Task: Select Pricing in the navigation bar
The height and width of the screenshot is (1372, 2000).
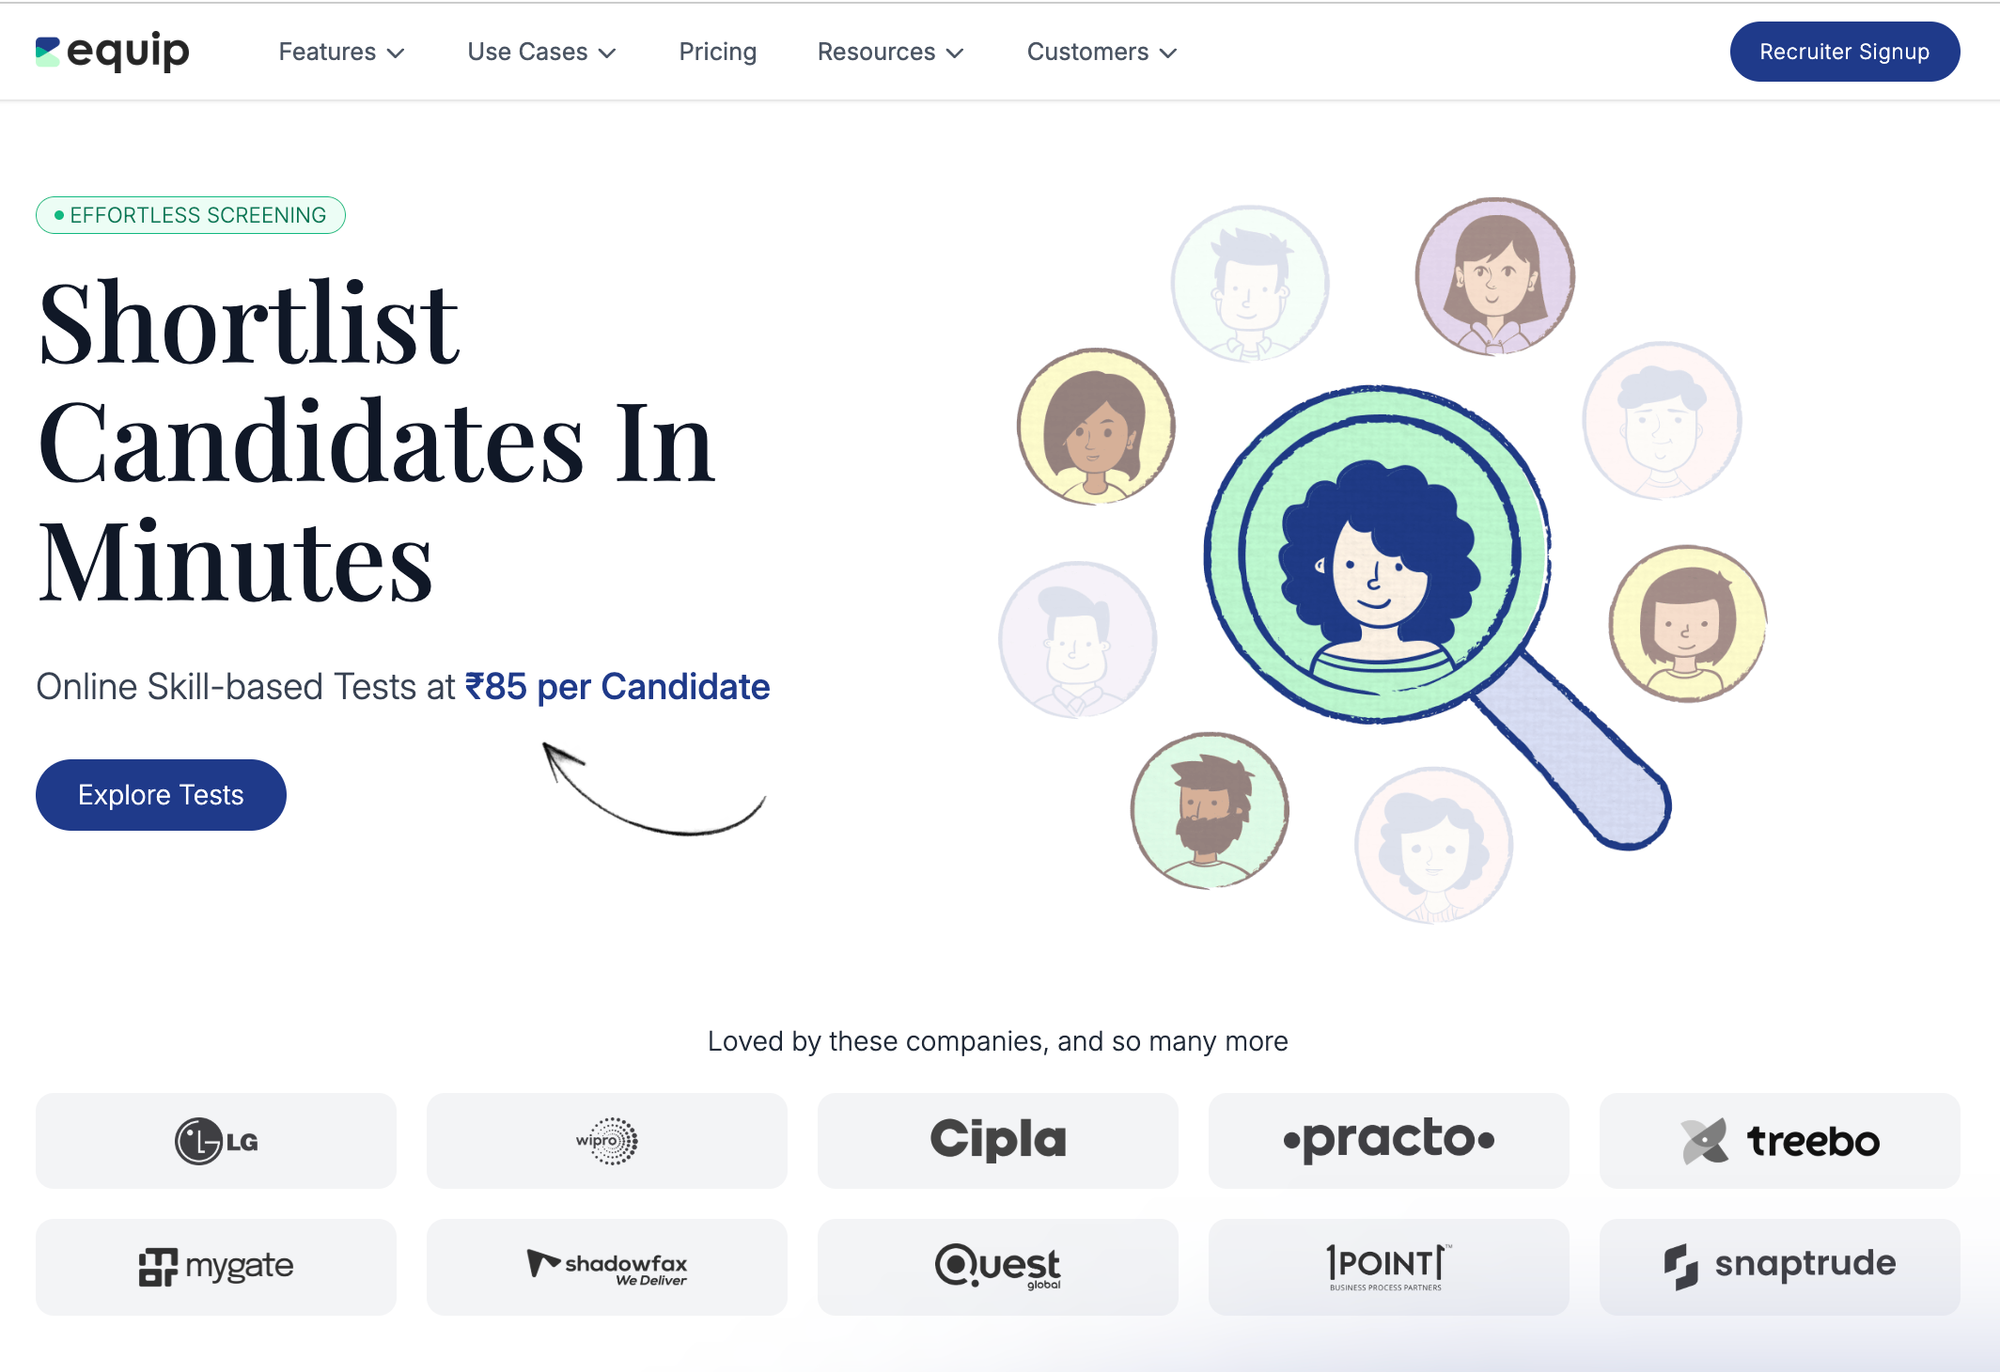Action: [x=717, y=51]
